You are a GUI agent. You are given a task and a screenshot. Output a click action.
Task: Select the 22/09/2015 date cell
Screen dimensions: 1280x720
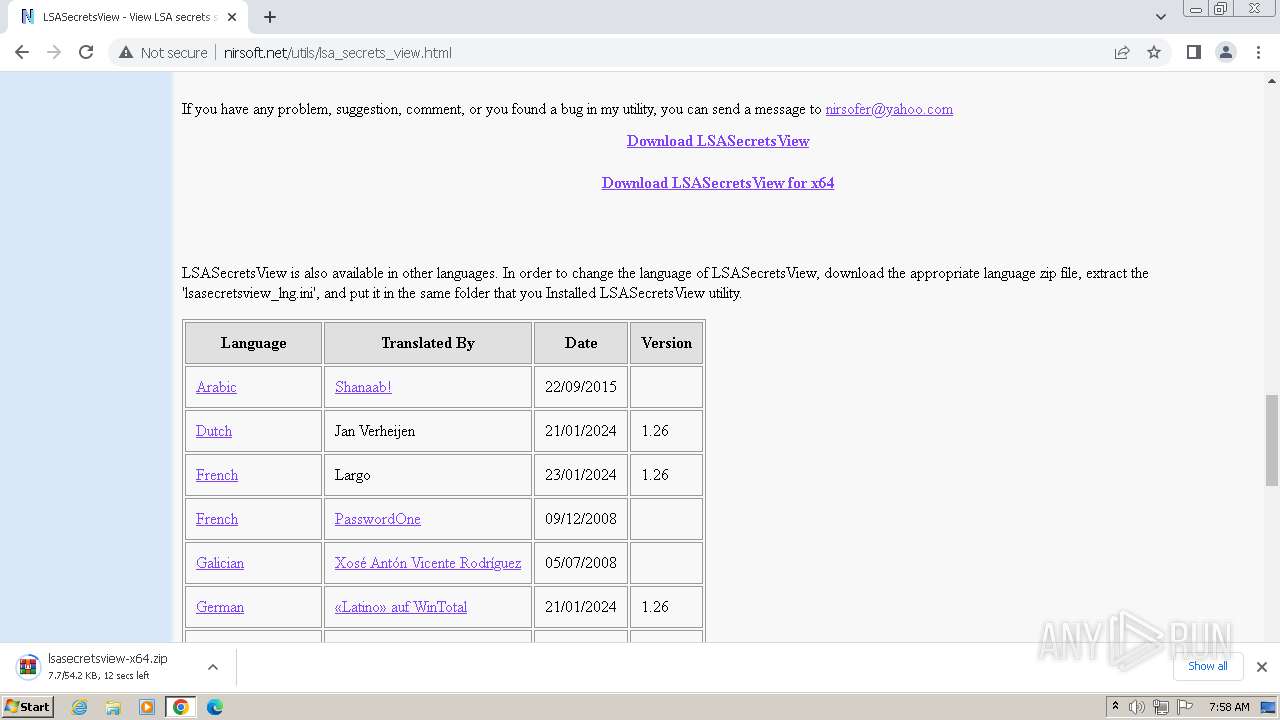coord(581,387)
